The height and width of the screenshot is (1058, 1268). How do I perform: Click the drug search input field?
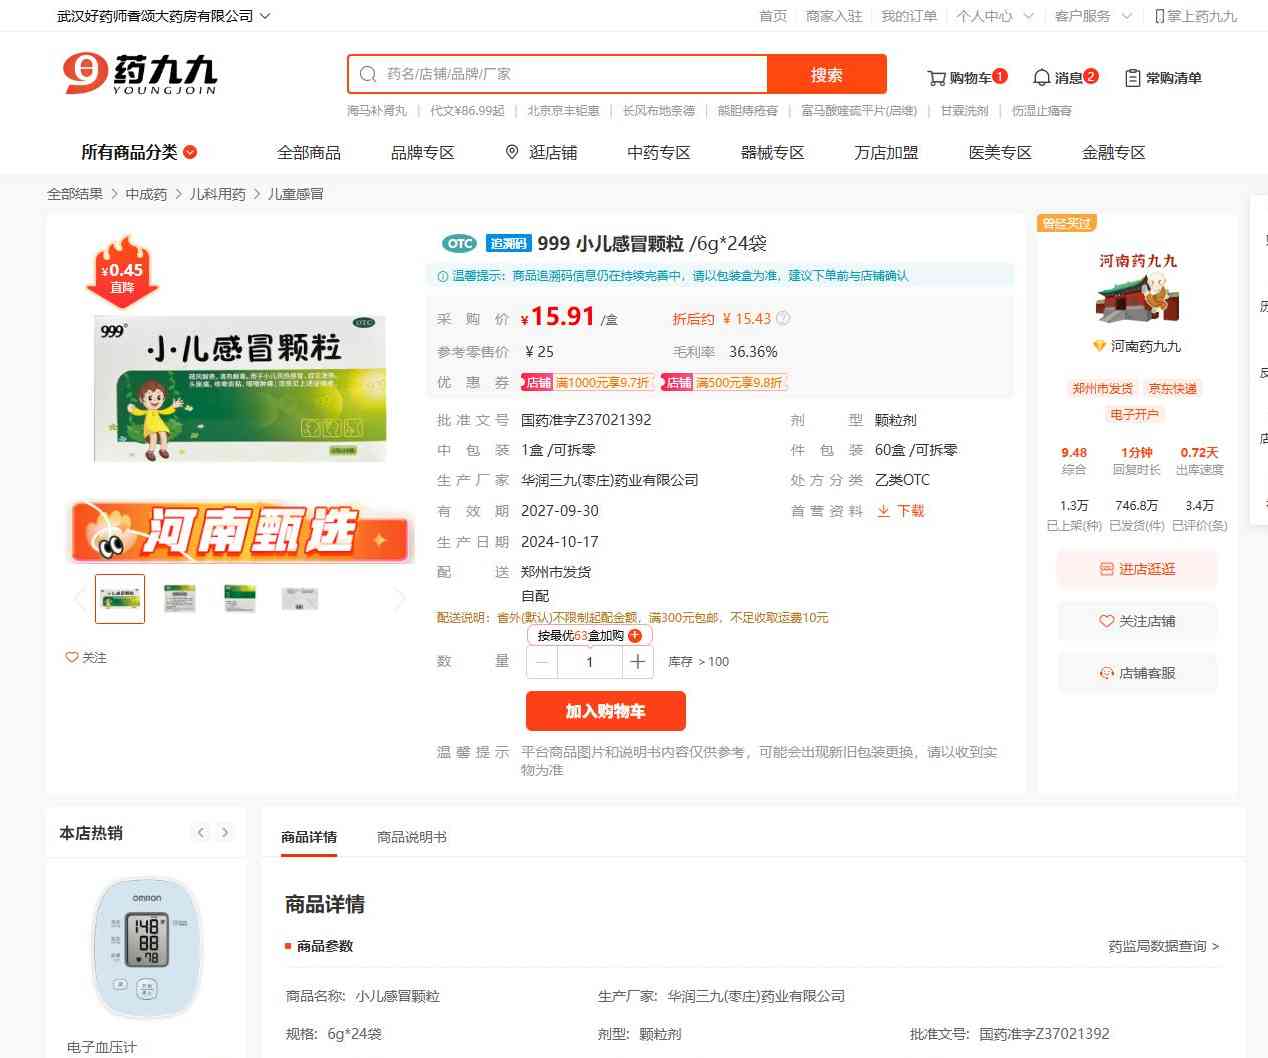tap(570, 74)
